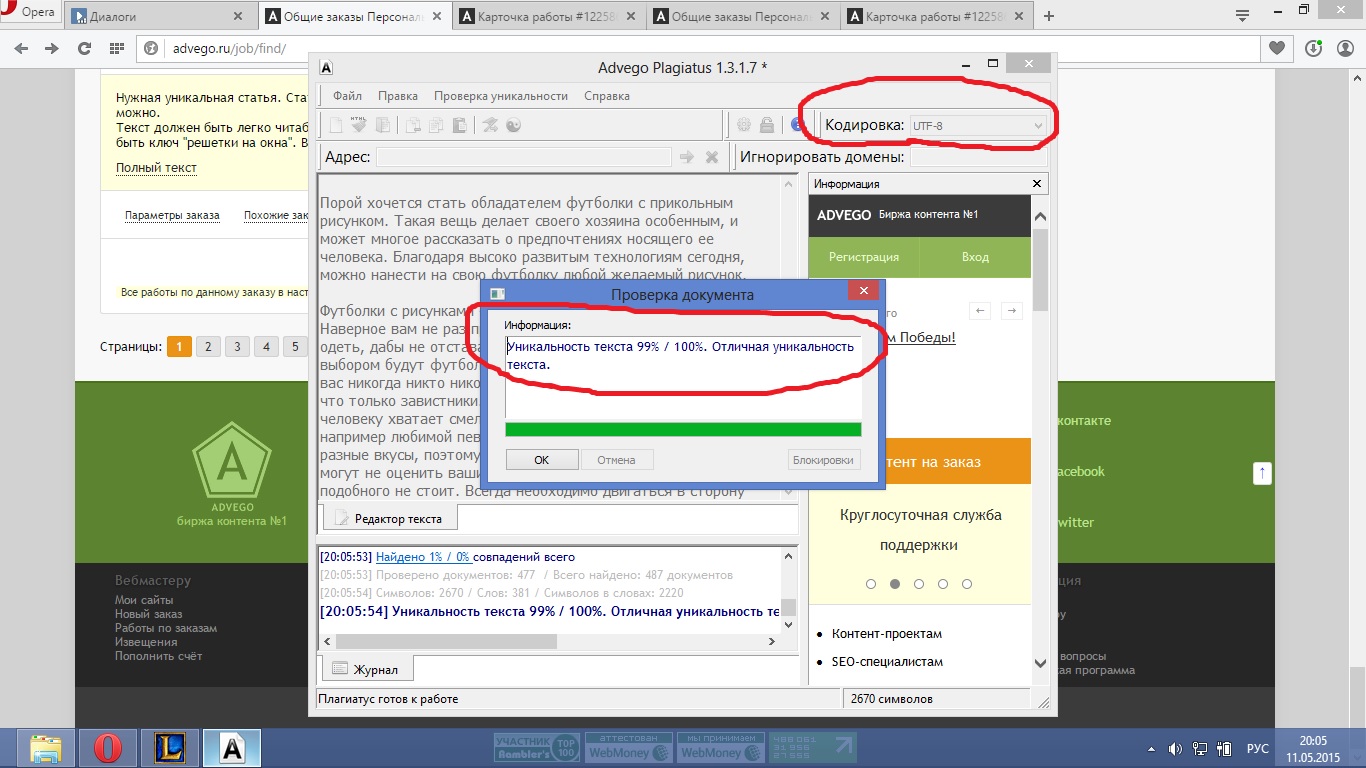
Task: Click the Регистрация button in info panel
Action: click(x=864, y=257)
